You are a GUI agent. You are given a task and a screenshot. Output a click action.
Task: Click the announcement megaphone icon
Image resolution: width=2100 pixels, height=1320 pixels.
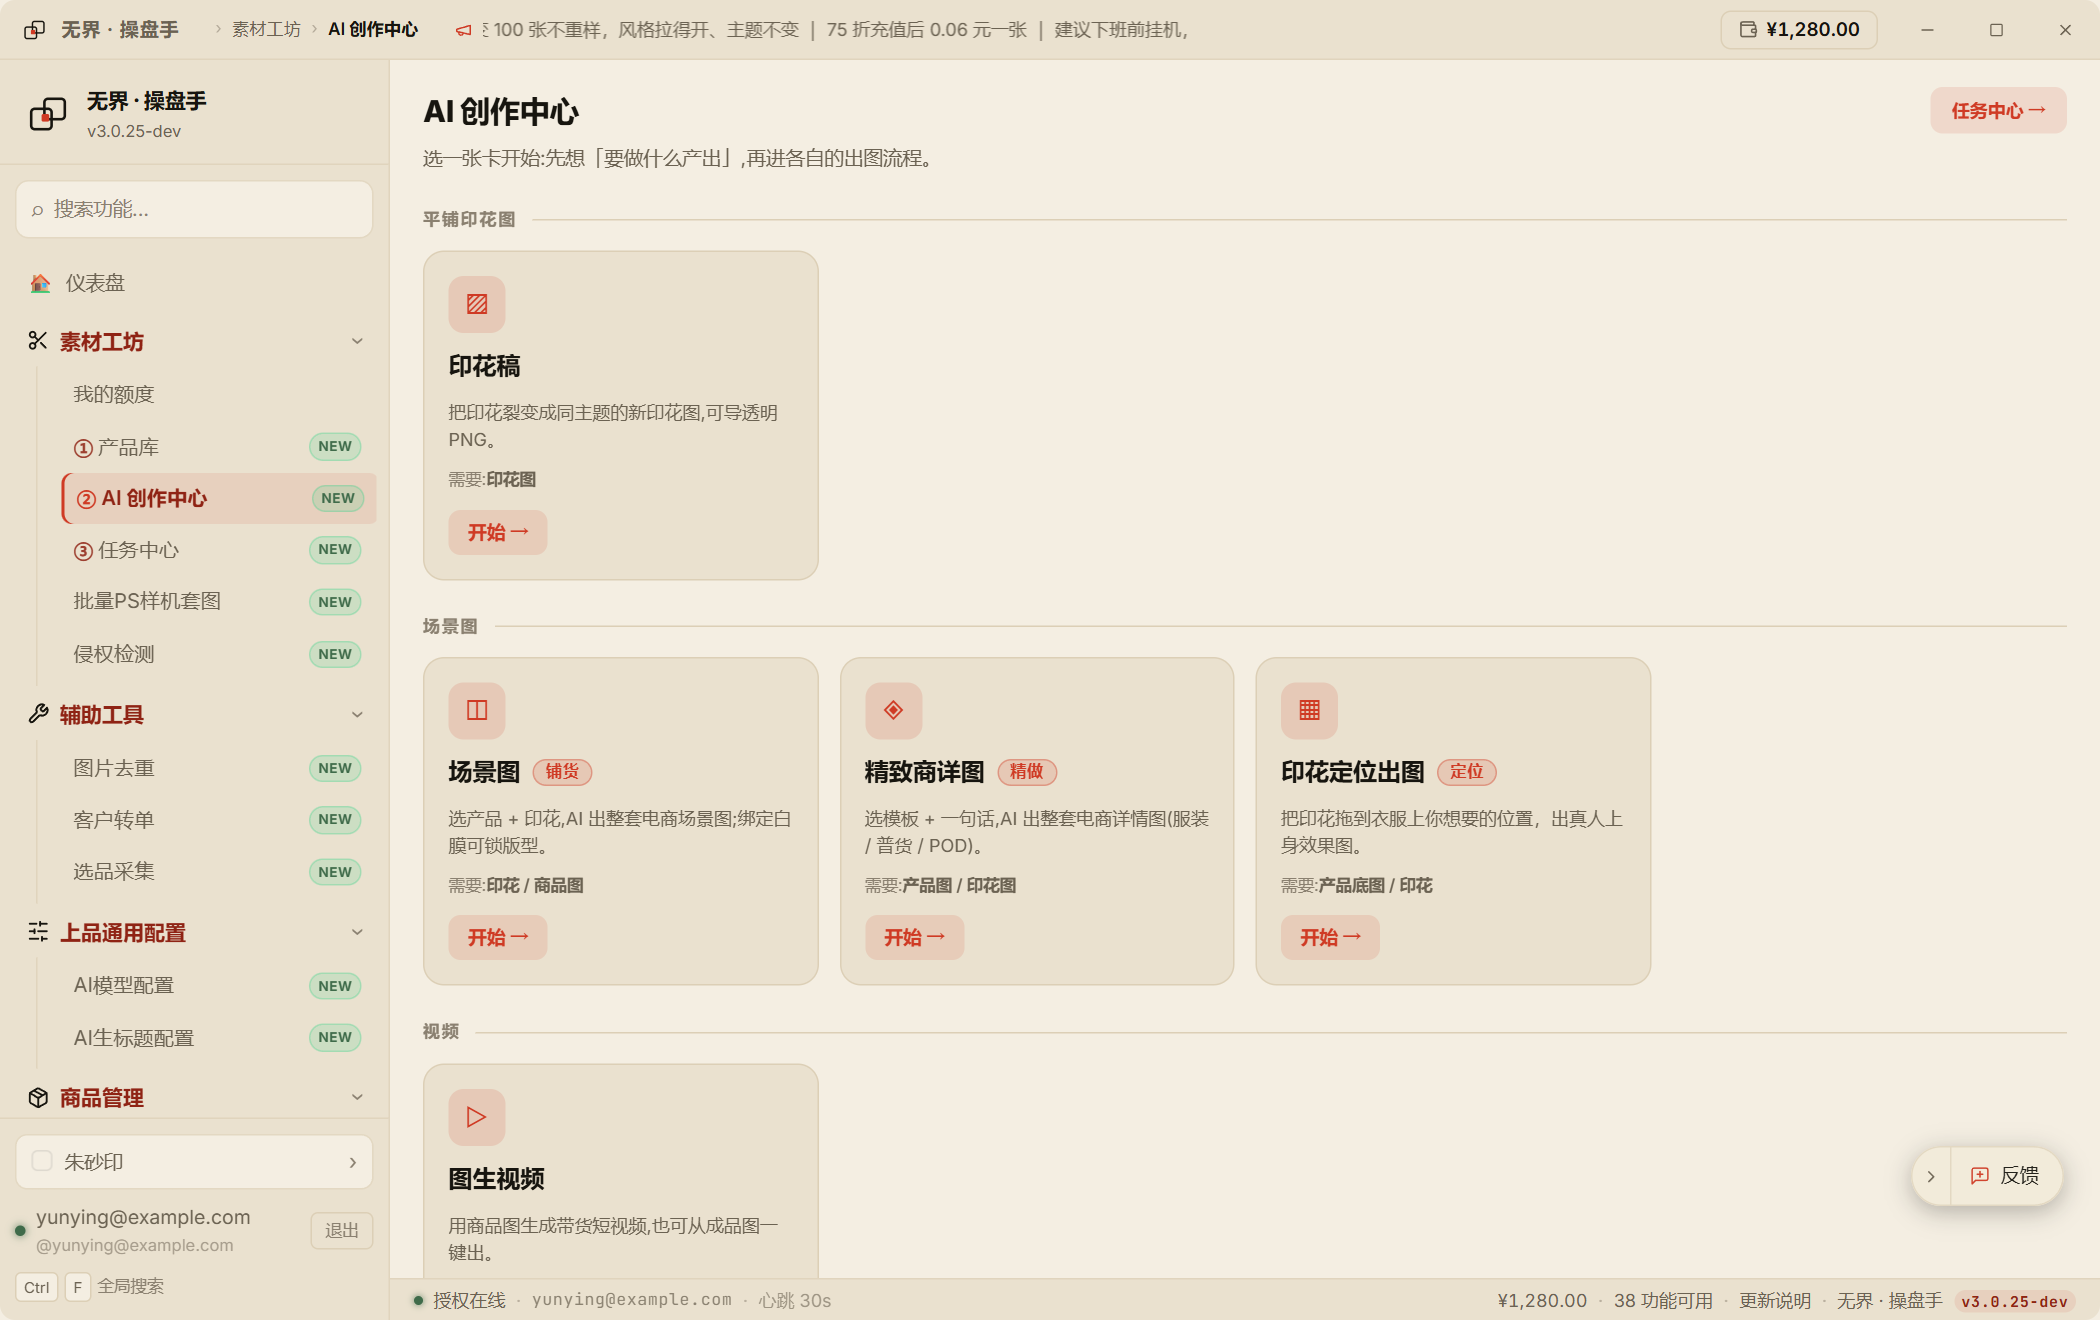point(463,30)
